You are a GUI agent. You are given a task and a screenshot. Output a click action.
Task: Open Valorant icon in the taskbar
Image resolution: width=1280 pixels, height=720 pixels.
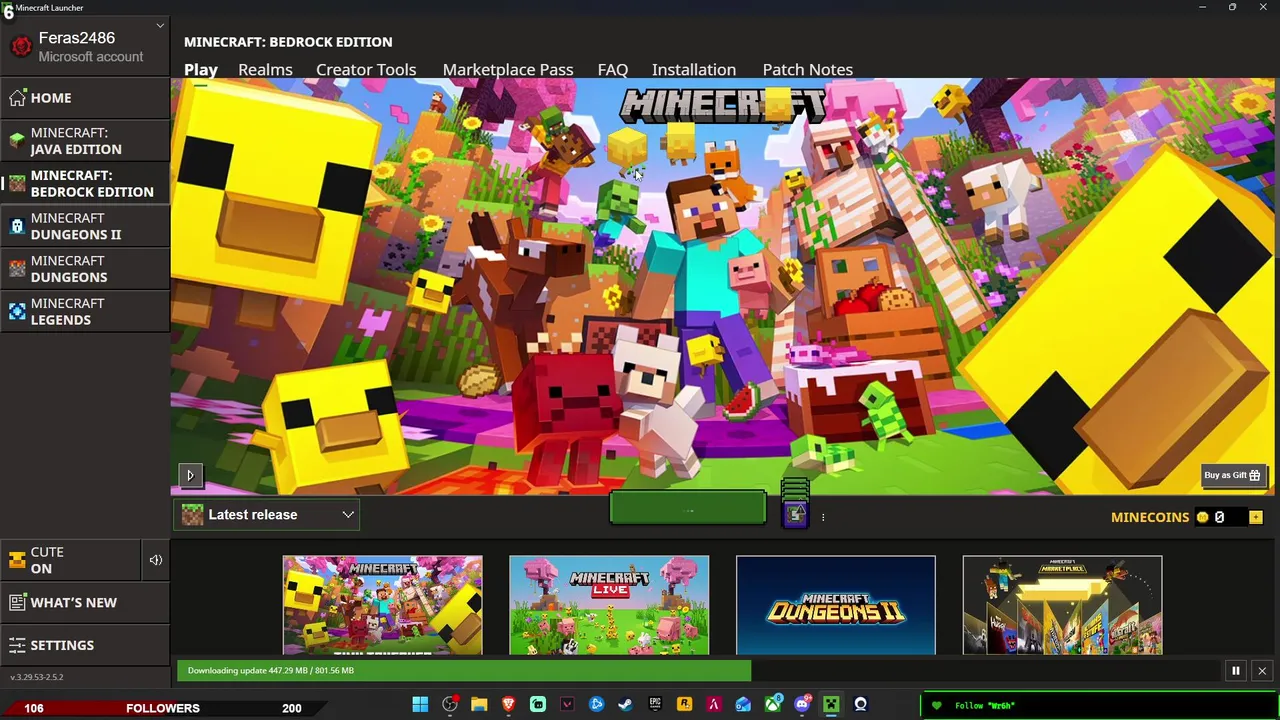[567, 705]
